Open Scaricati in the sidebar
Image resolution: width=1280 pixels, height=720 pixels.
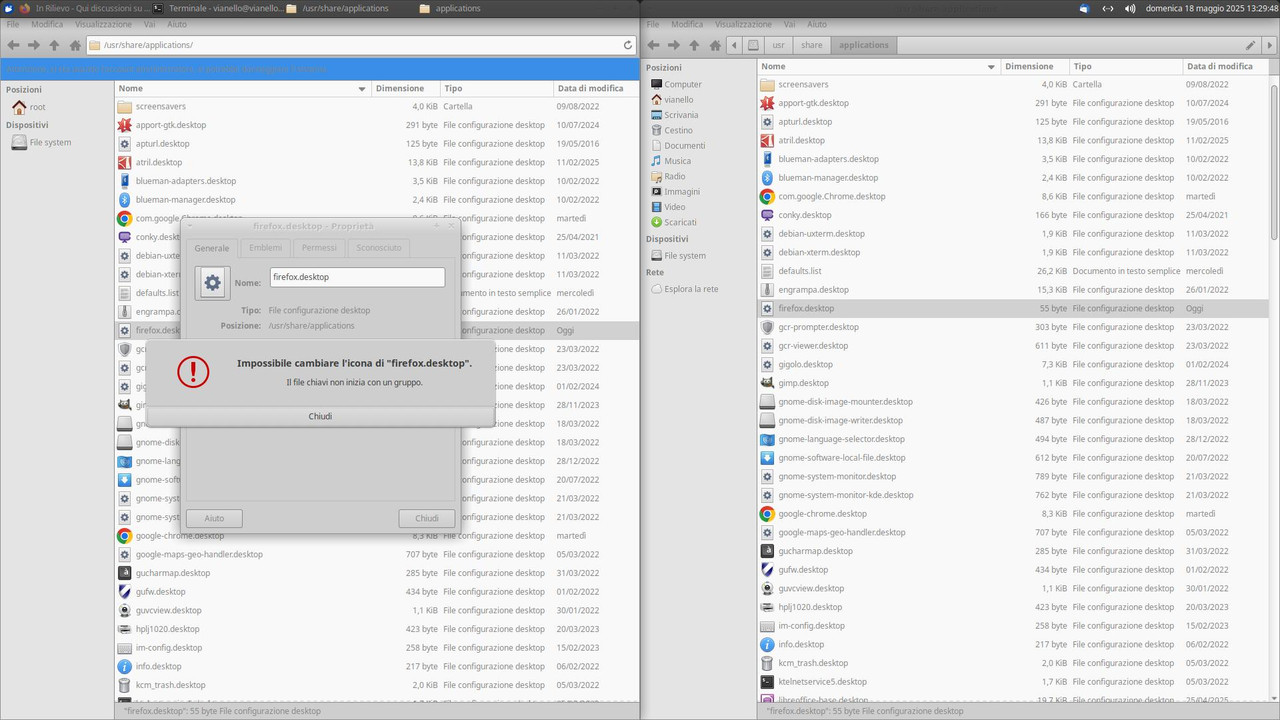click(680, 222)
